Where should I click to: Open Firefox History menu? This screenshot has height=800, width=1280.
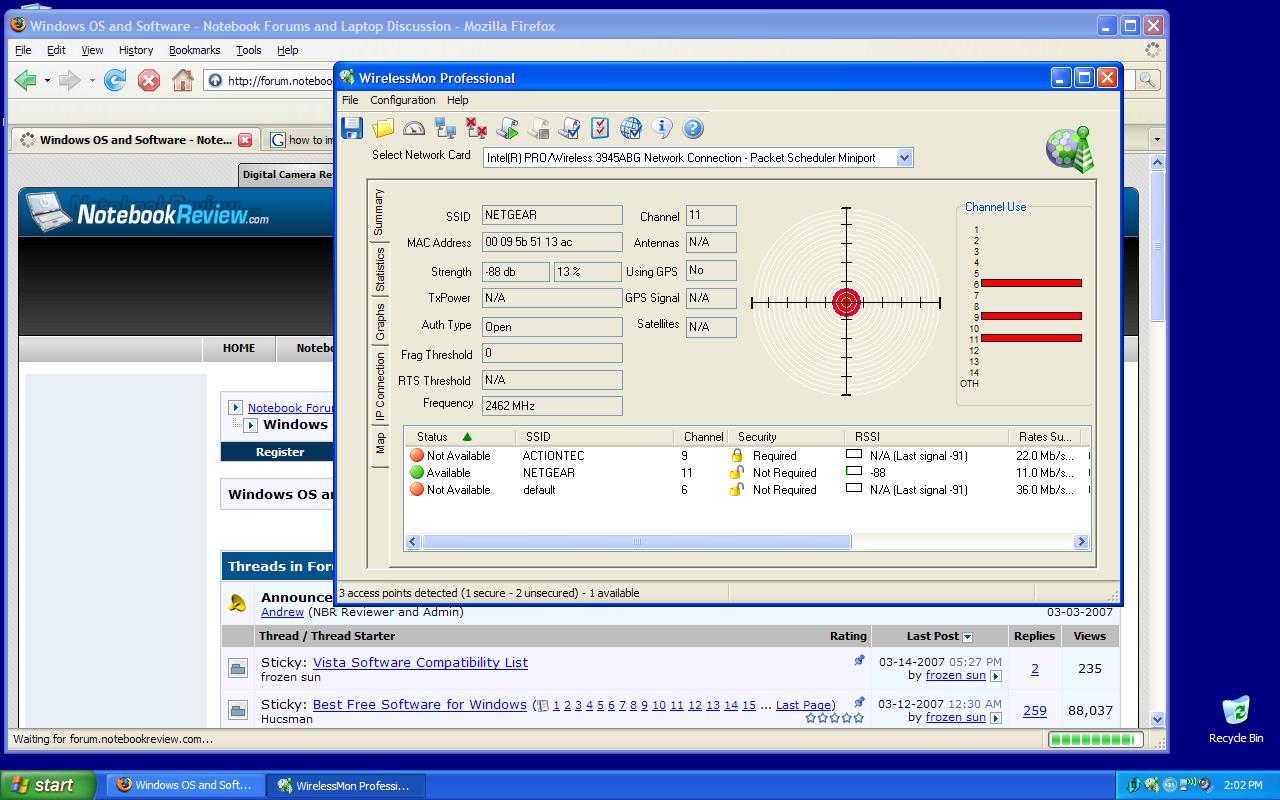pos(136,50)
